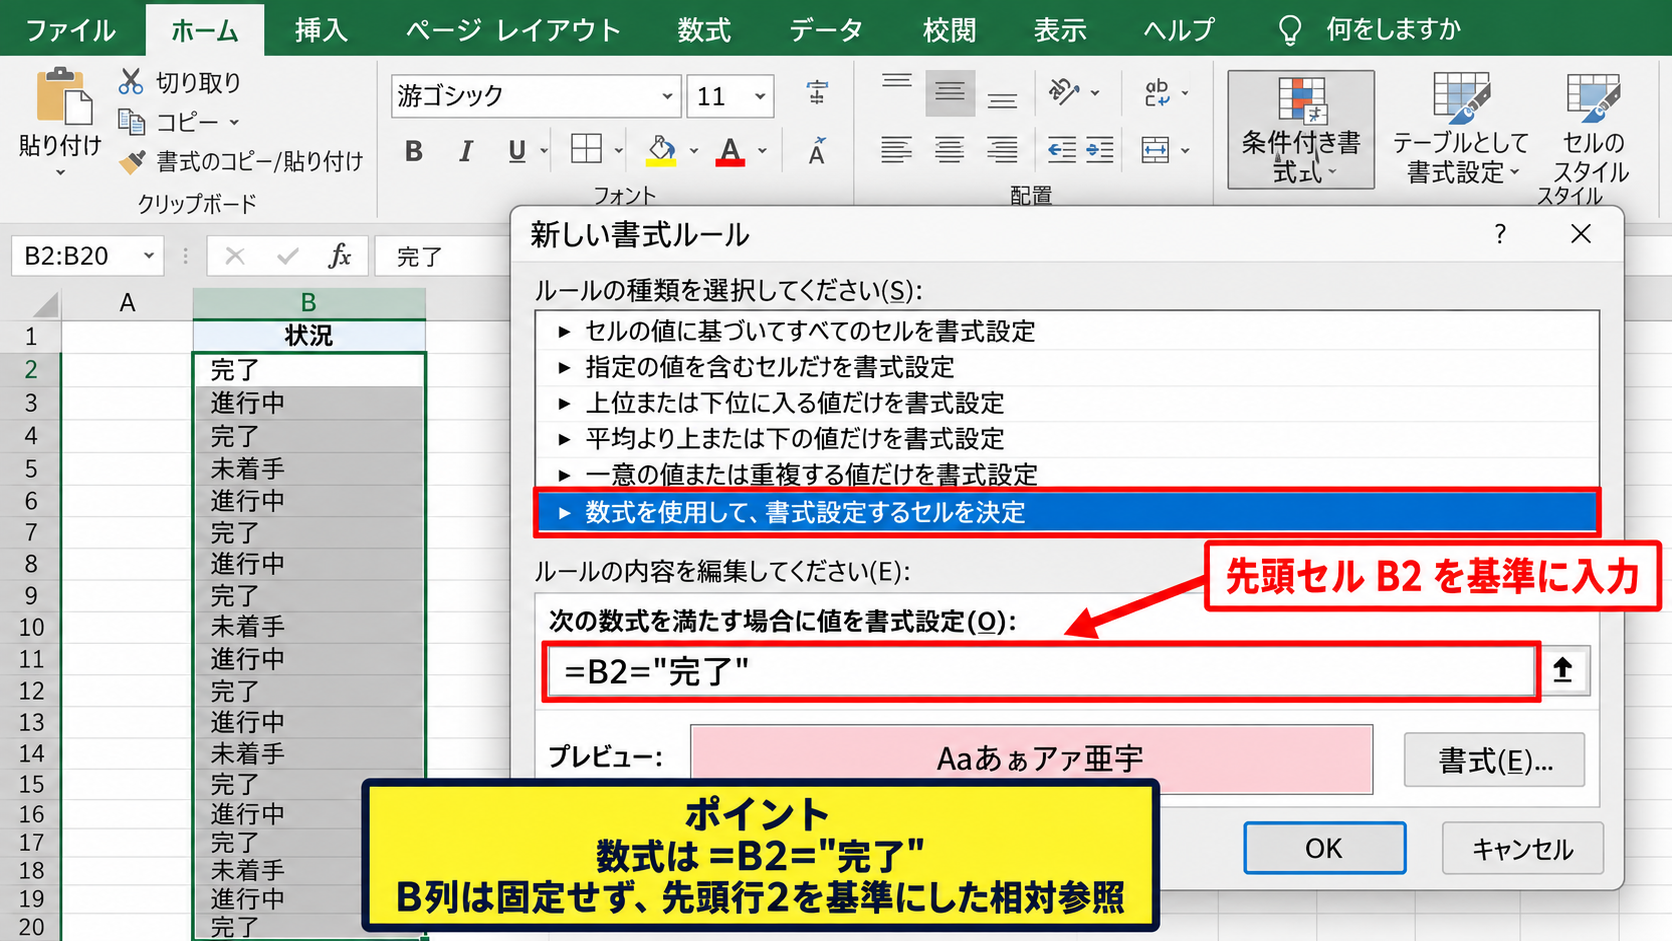
Task: Toggle Italic formatting
Action: (x=466, y=151)
